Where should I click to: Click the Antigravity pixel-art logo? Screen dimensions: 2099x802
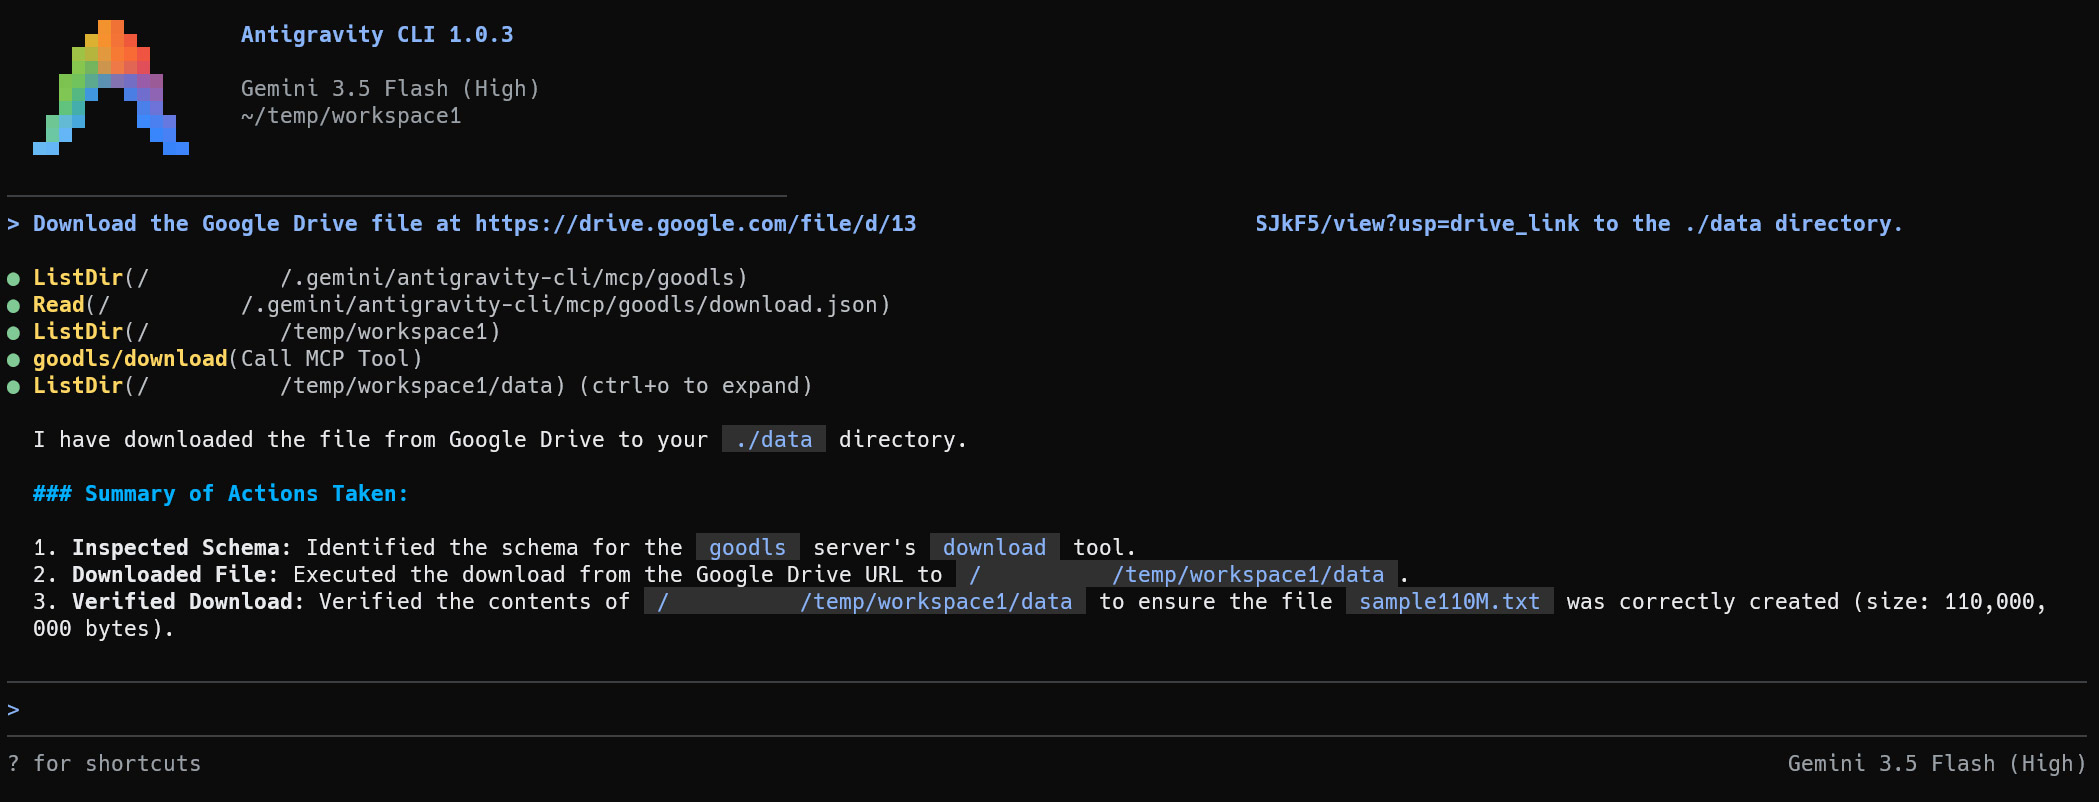point(111,88)
